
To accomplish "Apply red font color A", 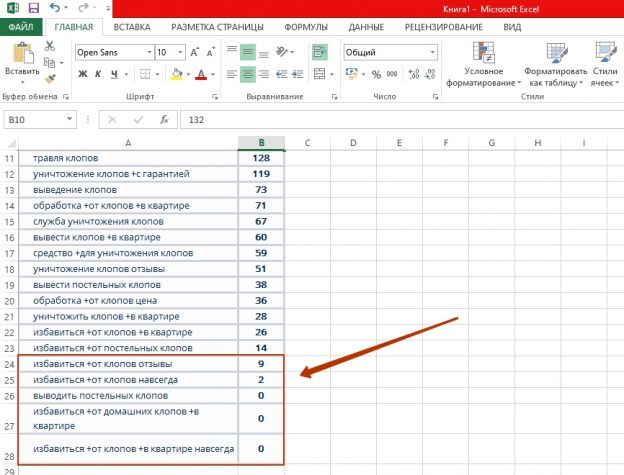I will point(201,74).
